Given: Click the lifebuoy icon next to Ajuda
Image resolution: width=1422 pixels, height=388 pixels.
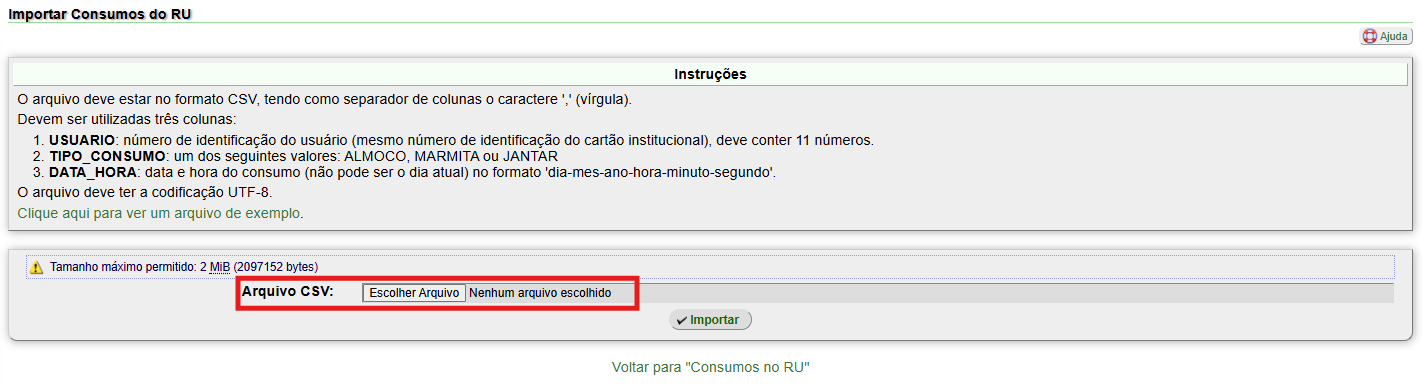Looking at the screenshot, I should (x=1370, y=36).
